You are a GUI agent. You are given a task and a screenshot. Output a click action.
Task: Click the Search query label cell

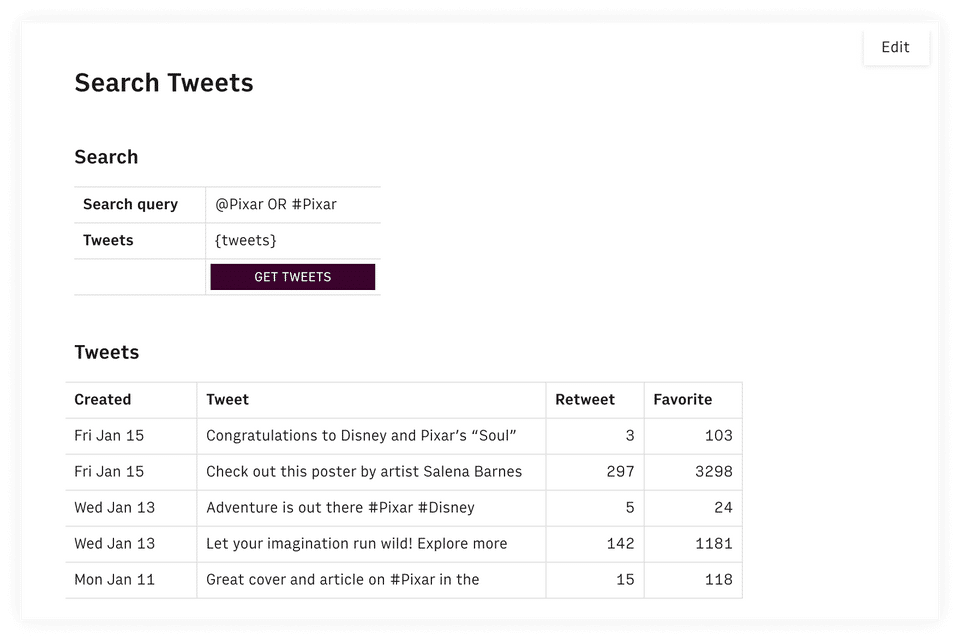(131, 205)
